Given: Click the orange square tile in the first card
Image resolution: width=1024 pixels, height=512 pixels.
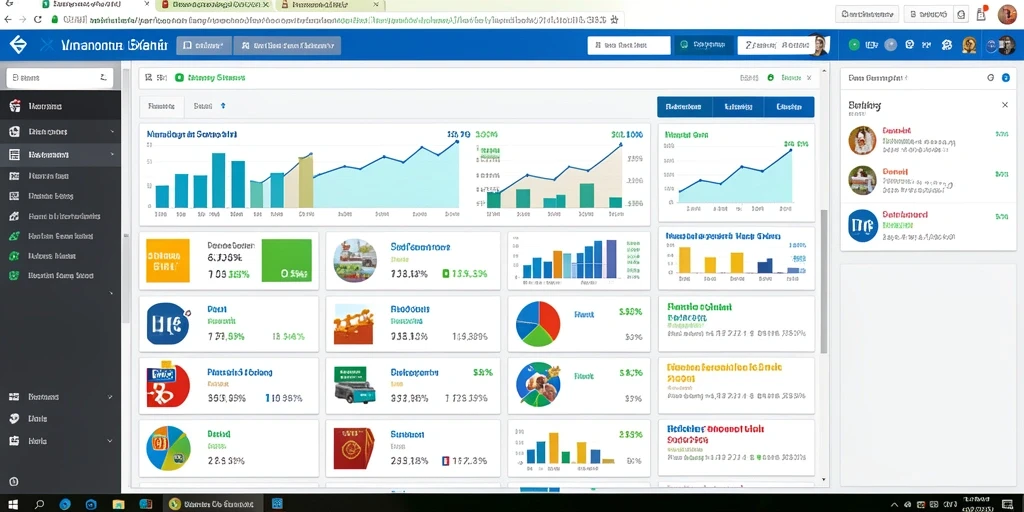Looking at the screenshot, I should [168, 261].
